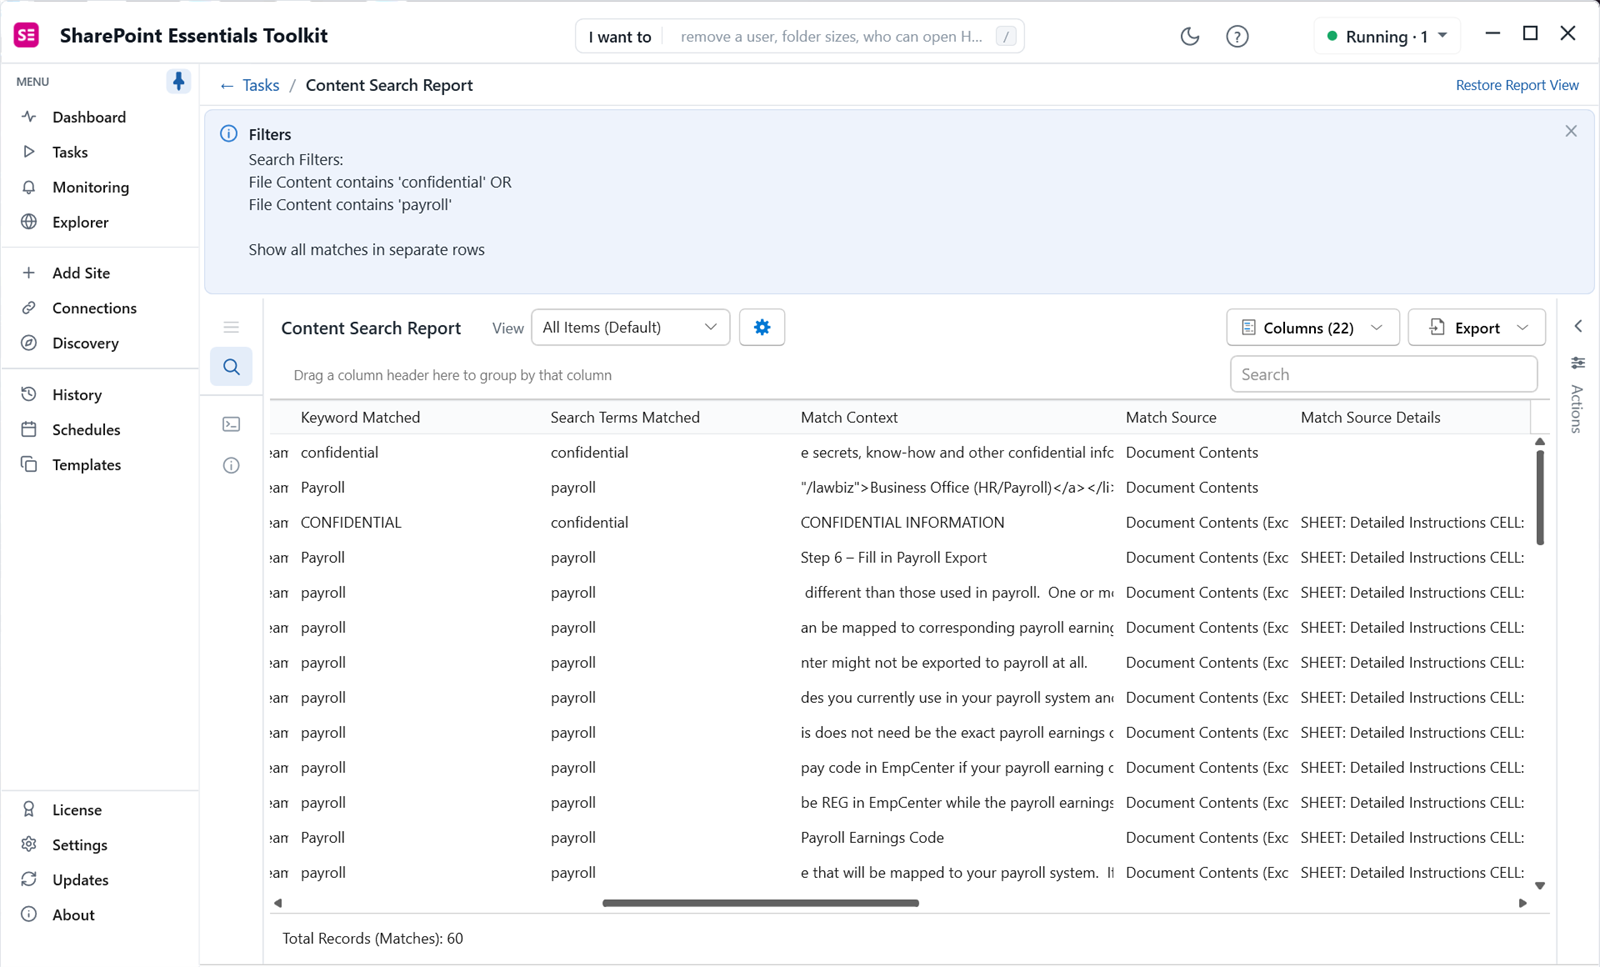Open the help question mark icon

tap(1237, 36)
